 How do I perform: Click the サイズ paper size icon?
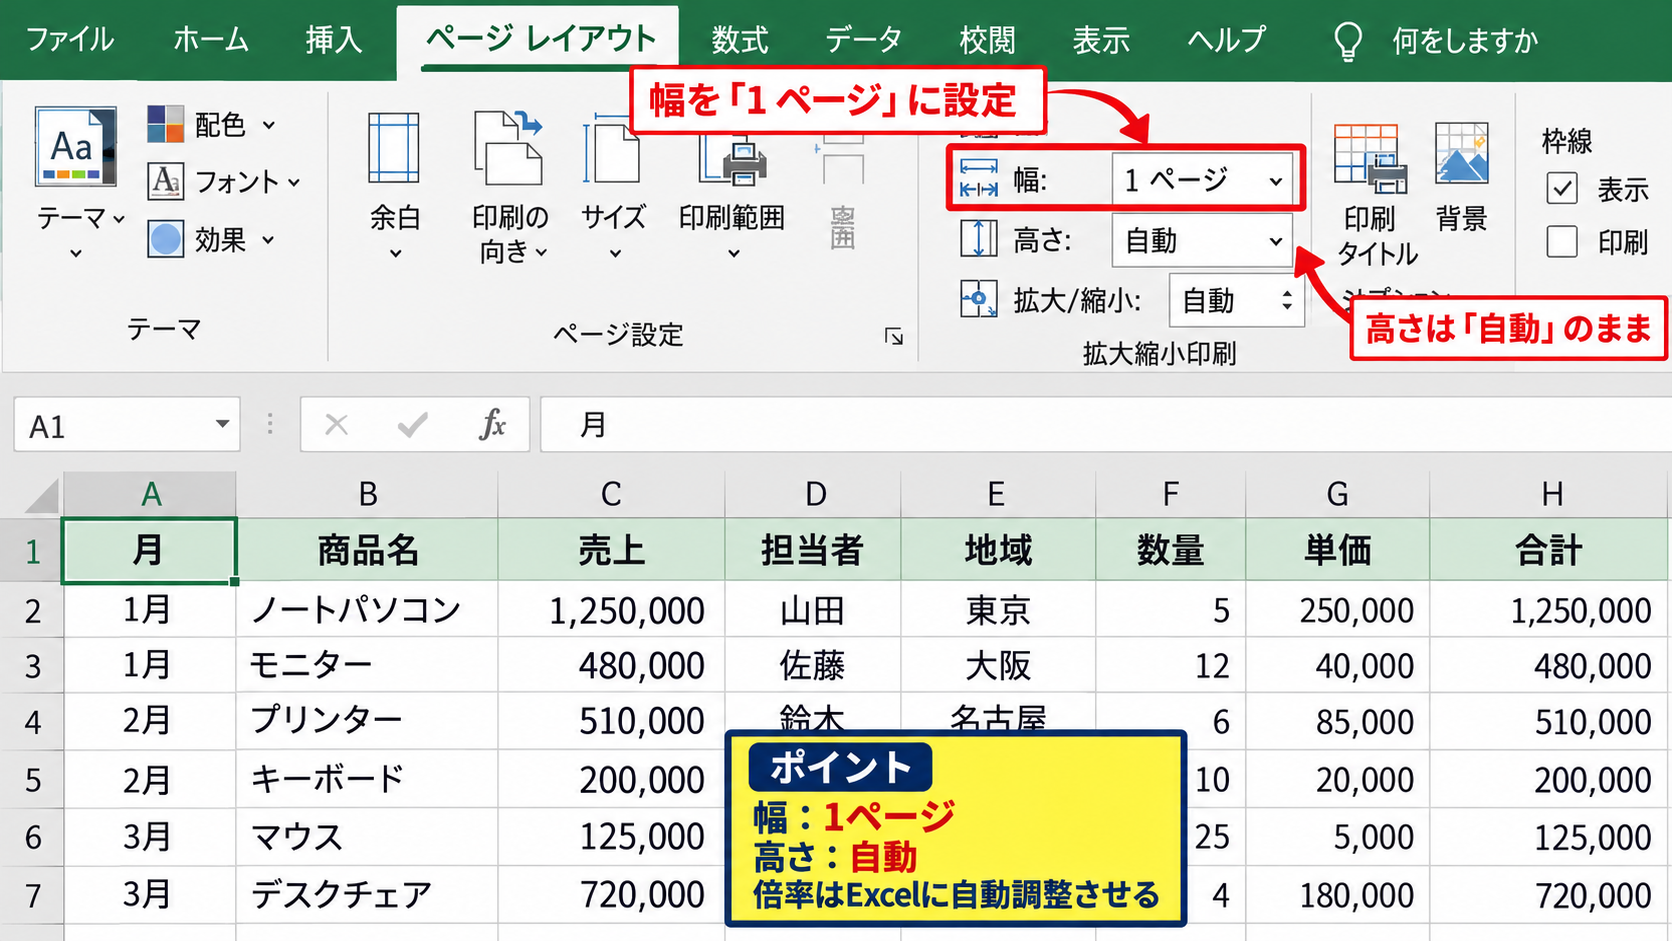tap(612, 149)
